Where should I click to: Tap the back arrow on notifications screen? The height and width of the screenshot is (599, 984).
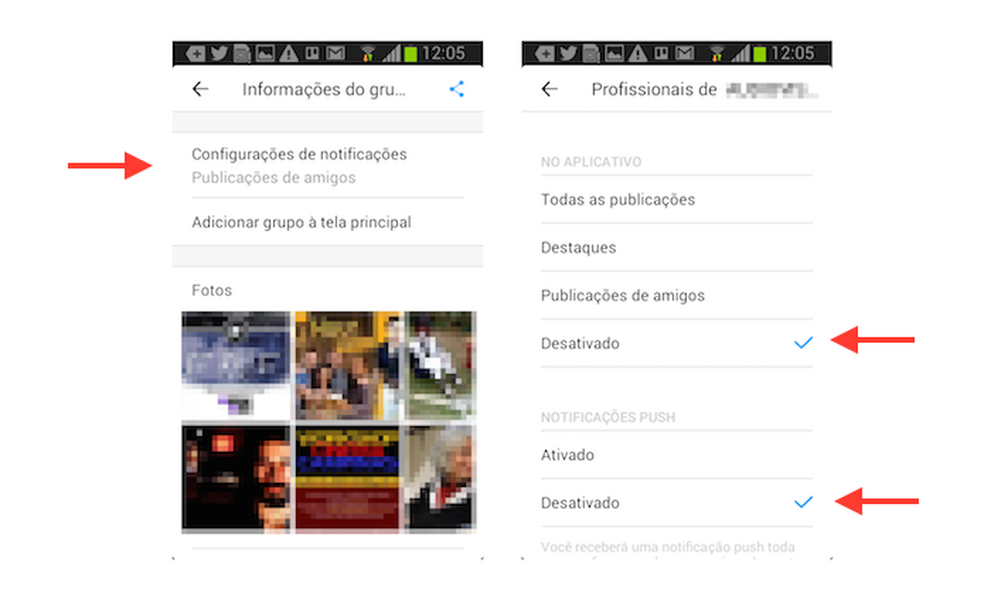548,89
